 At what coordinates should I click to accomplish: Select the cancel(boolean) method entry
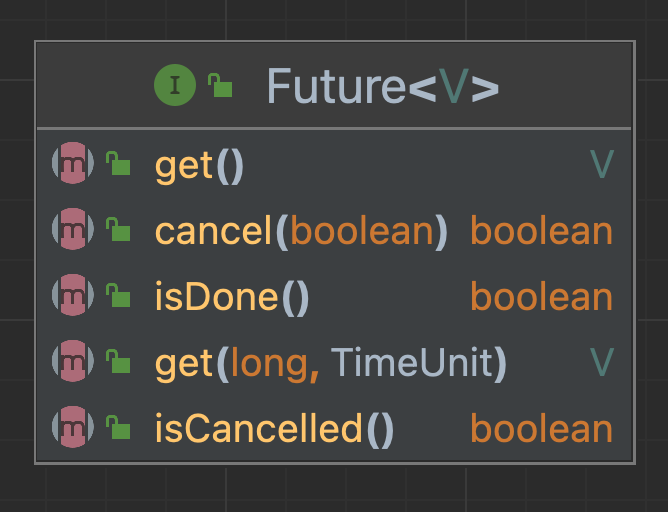[x=301, y=231]
